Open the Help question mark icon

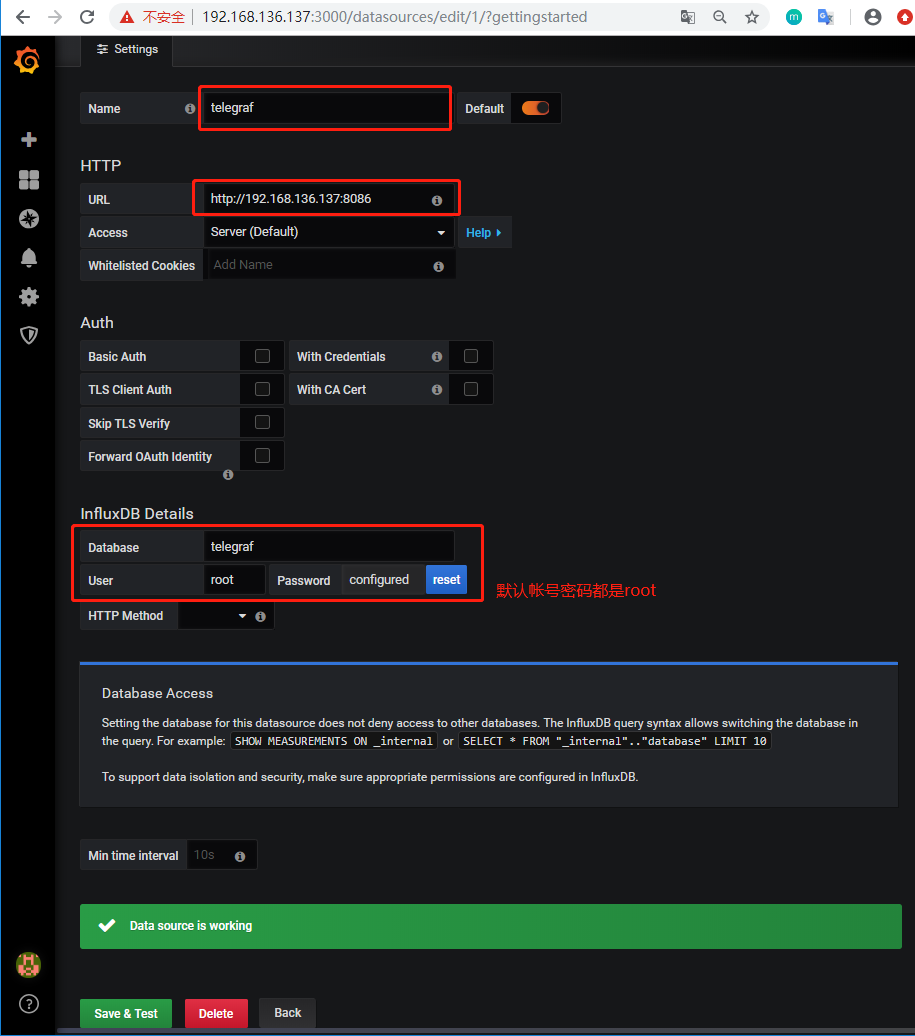[x=28, y=1004]
